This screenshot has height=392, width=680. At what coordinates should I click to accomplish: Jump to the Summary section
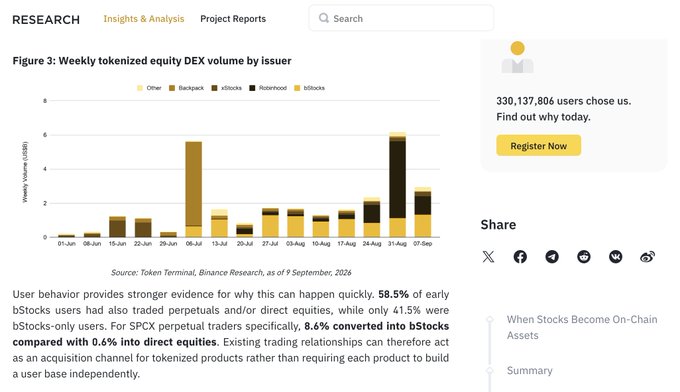pos(530,371)
